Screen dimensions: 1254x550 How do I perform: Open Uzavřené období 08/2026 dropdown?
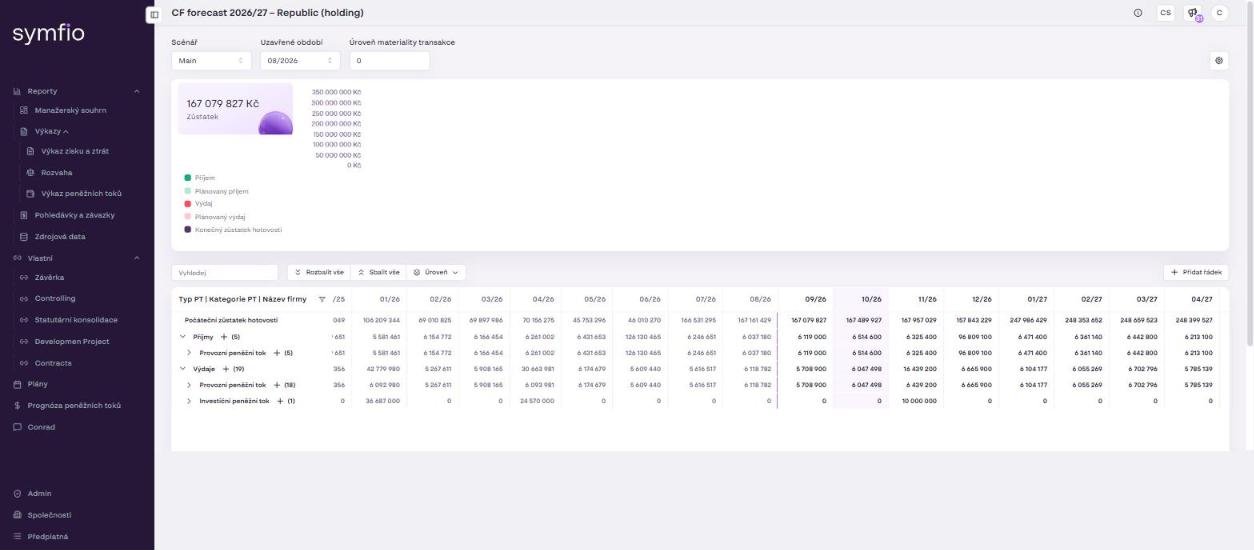click(x=300, y=60)
